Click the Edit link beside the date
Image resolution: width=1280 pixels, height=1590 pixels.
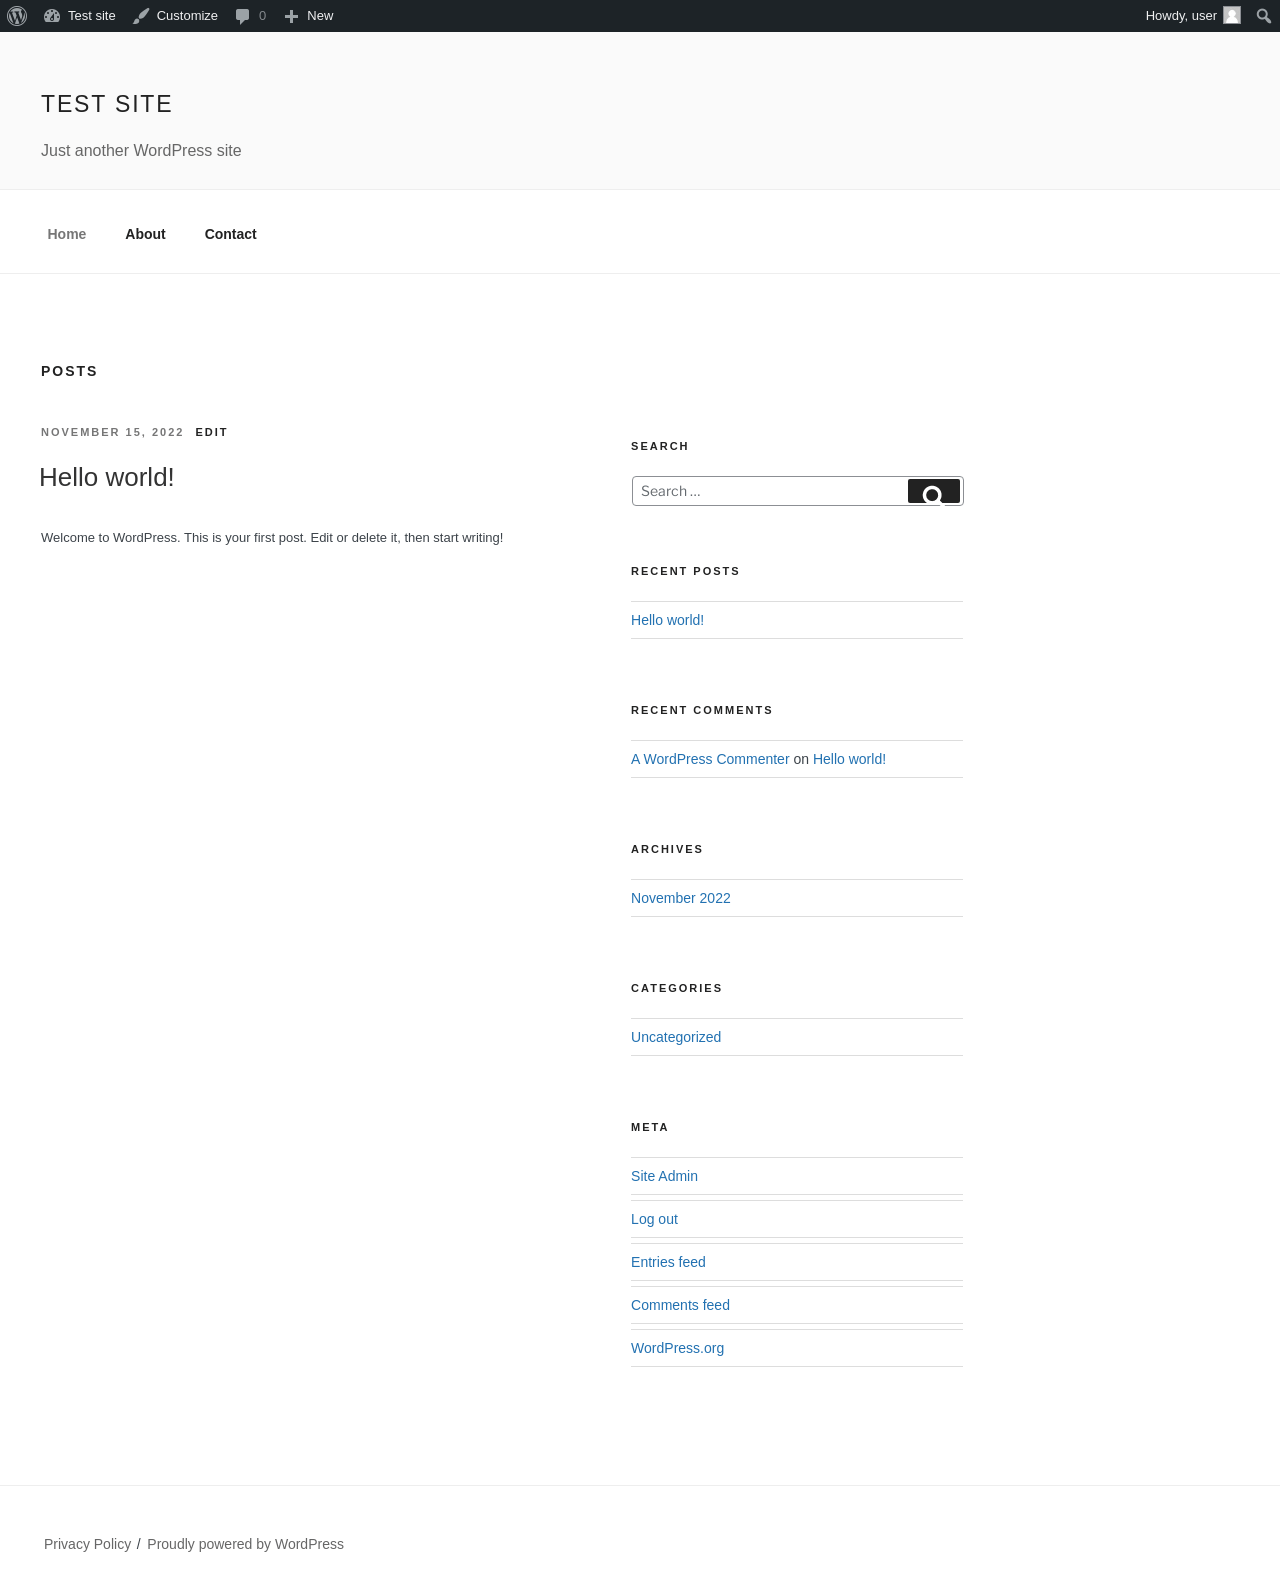[x=211, y=432]
